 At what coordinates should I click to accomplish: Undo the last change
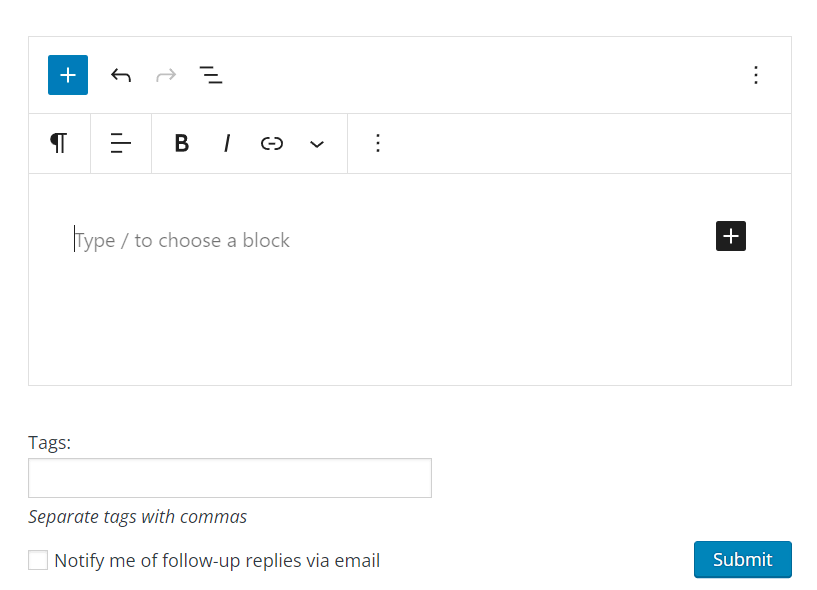point(120,75)
